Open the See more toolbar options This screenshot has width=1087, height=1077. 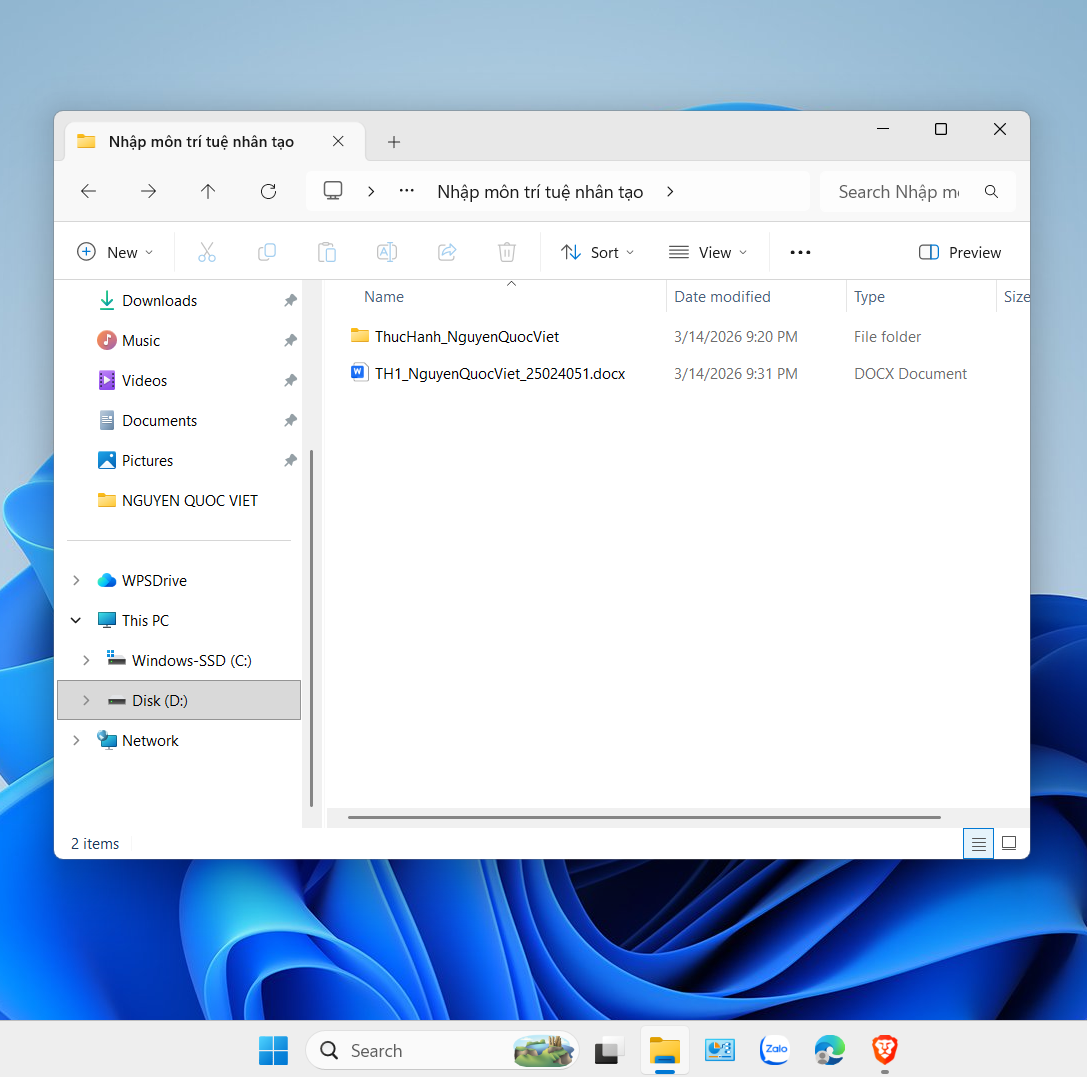click(x=800, y=252)
